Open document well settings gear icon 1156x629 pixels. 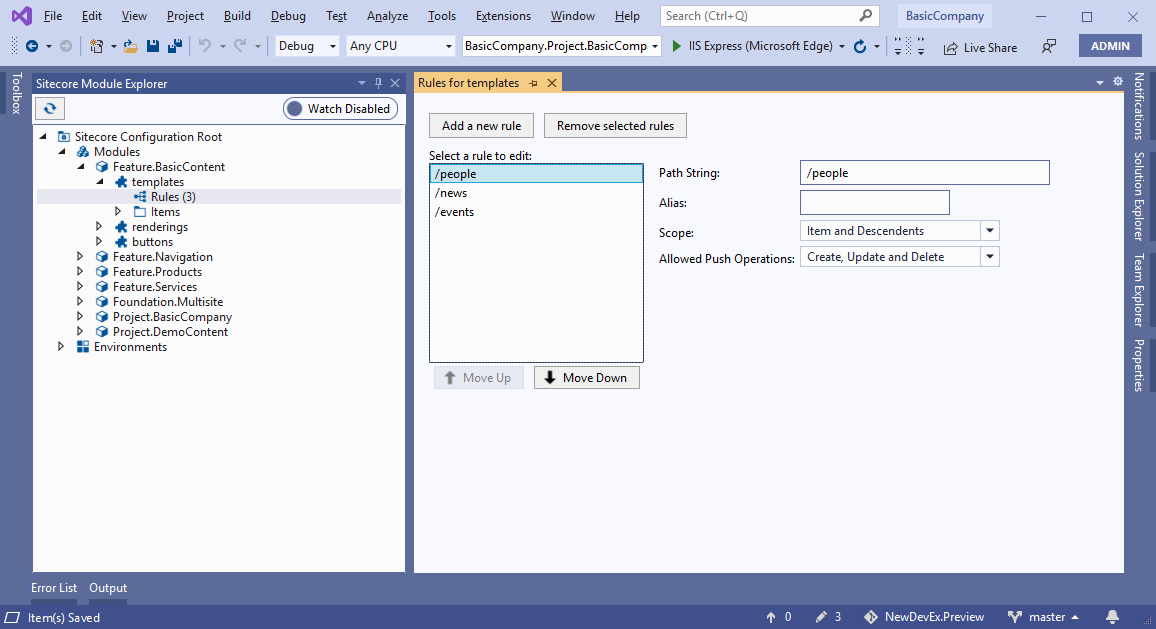point(1118,81)
